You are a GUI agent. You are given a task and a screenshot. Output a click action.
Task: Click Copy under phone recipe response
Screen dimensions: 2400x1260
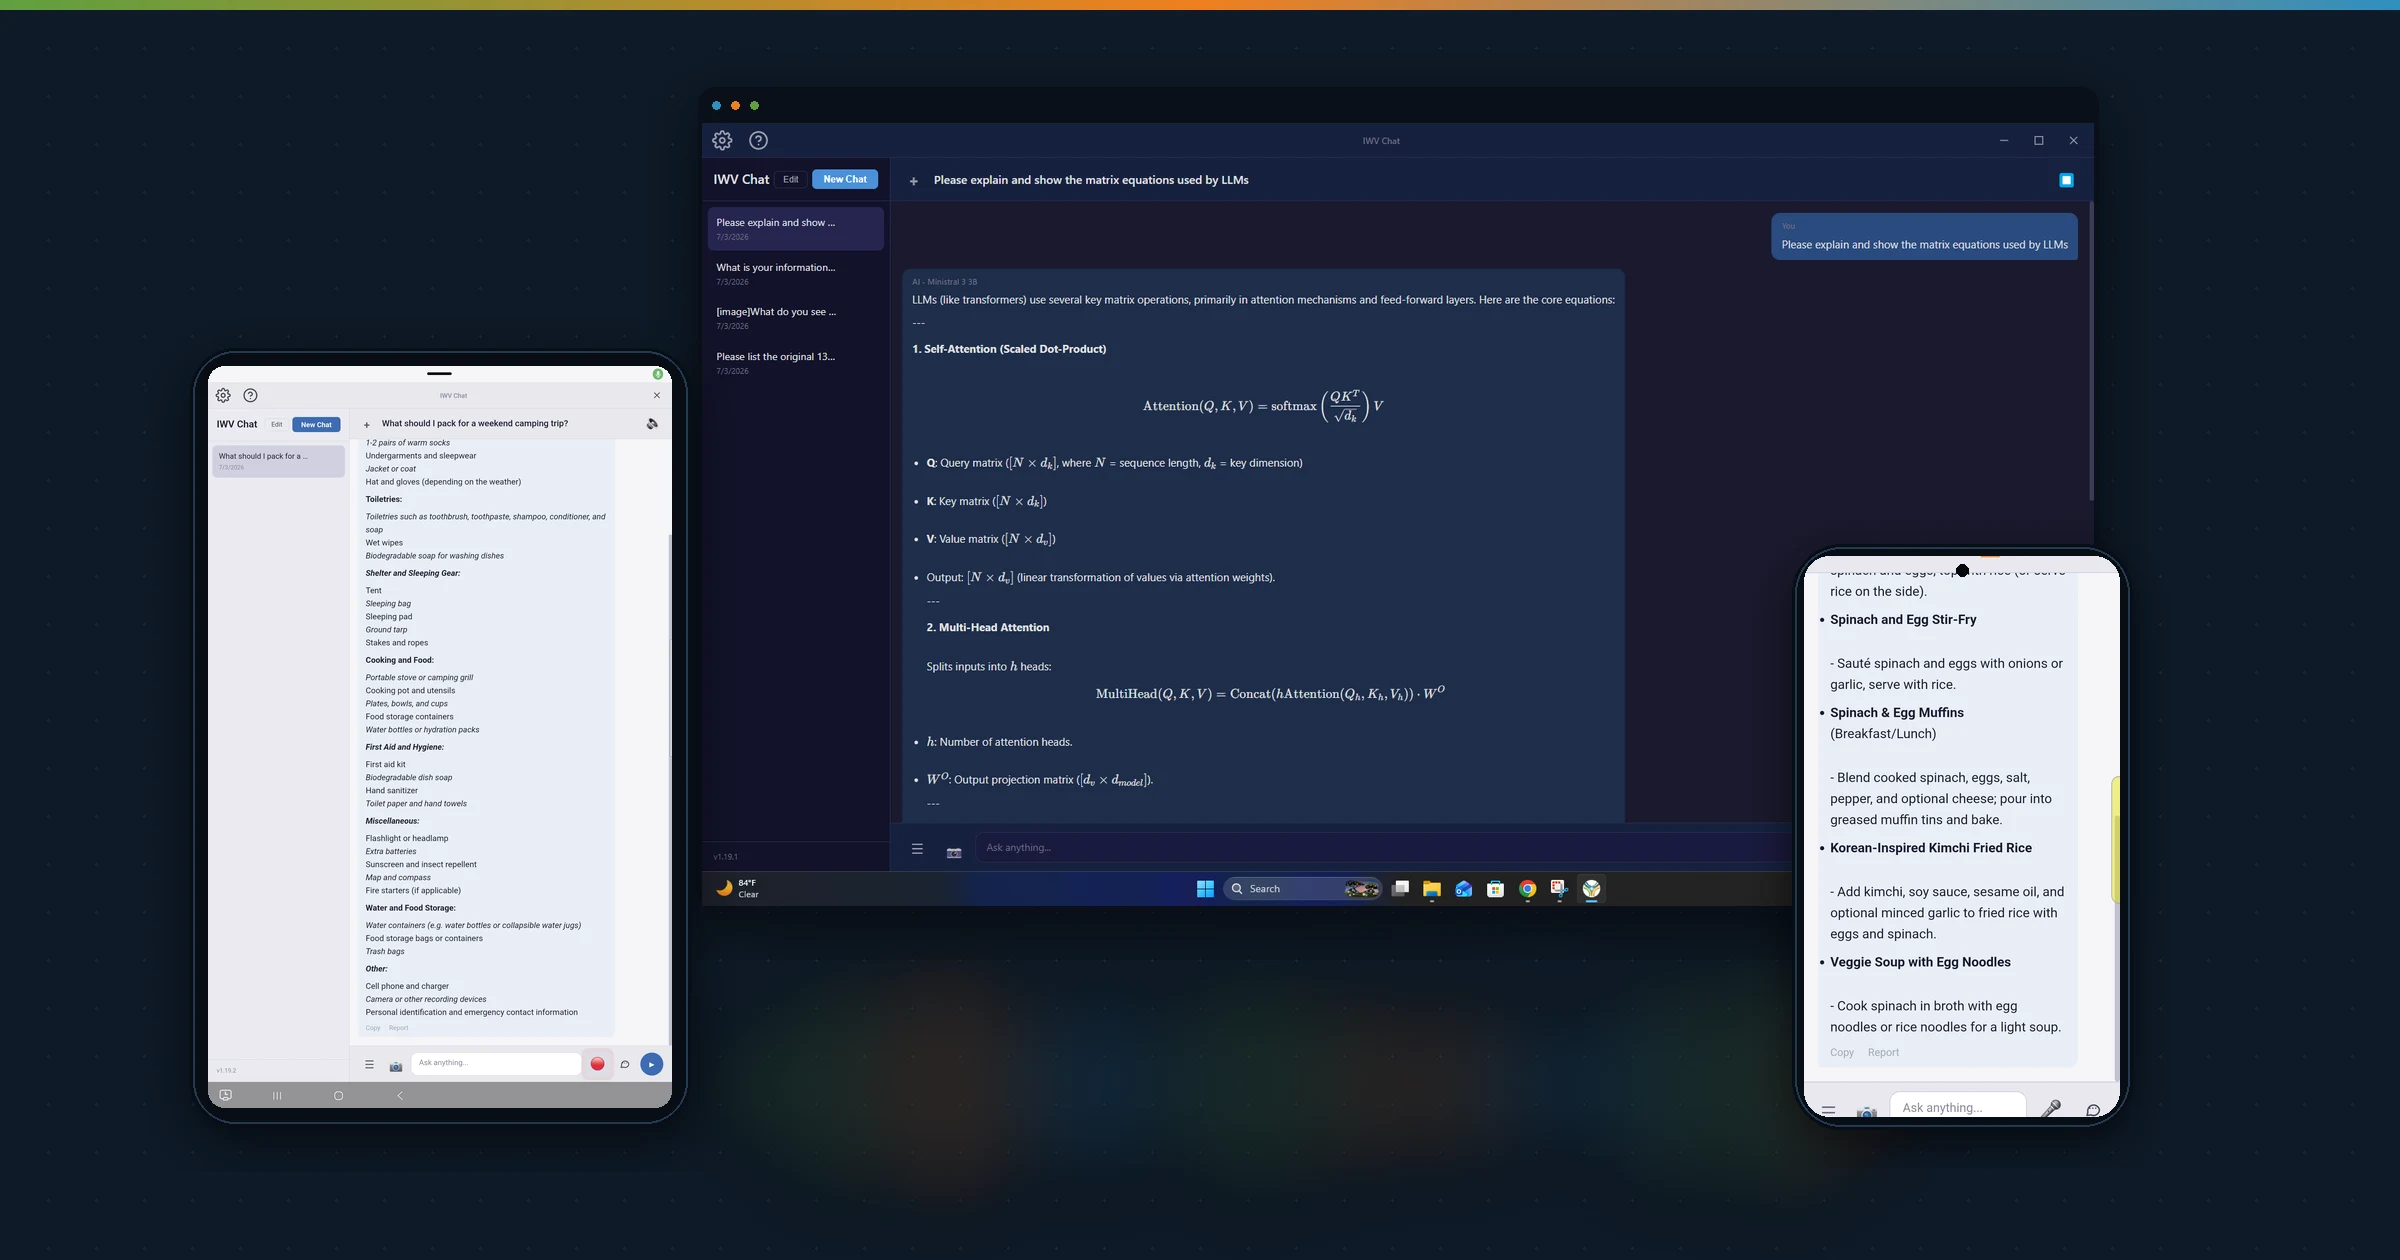tap(1842, 1053)
